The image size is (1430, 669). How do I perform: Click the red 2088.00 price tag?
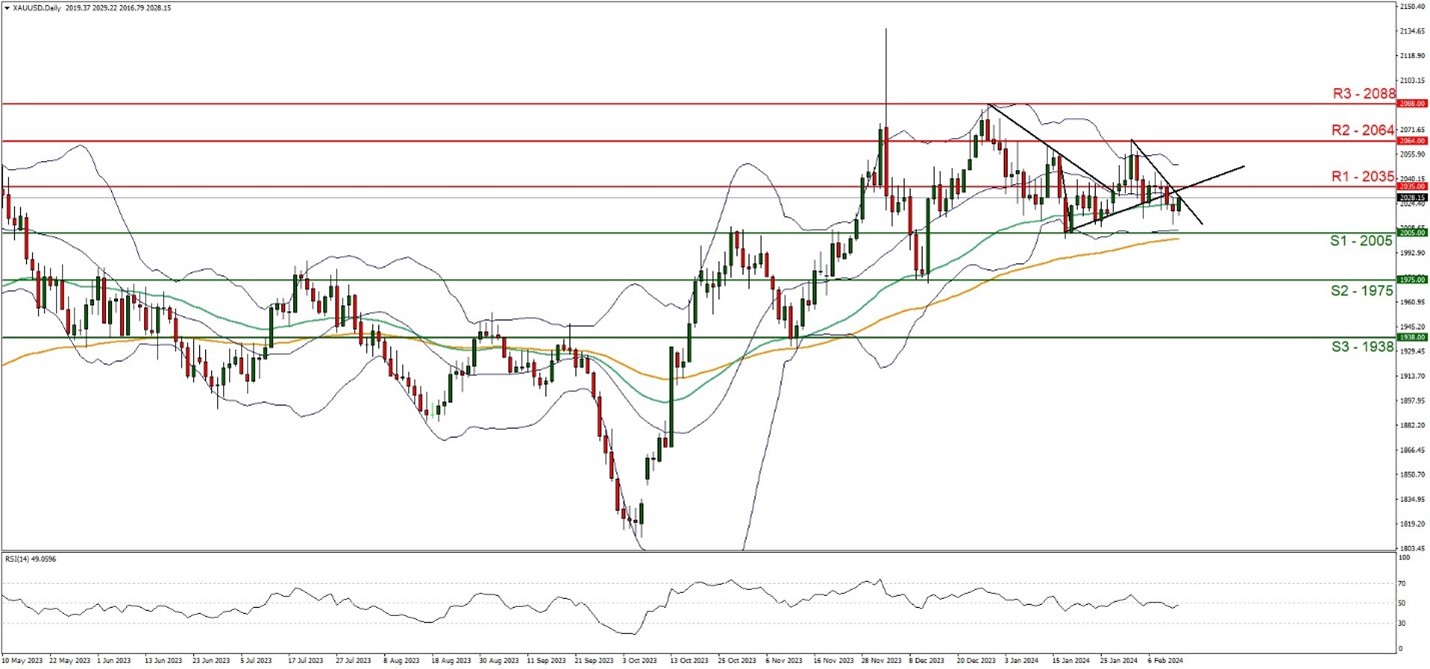coord(1411,103)
